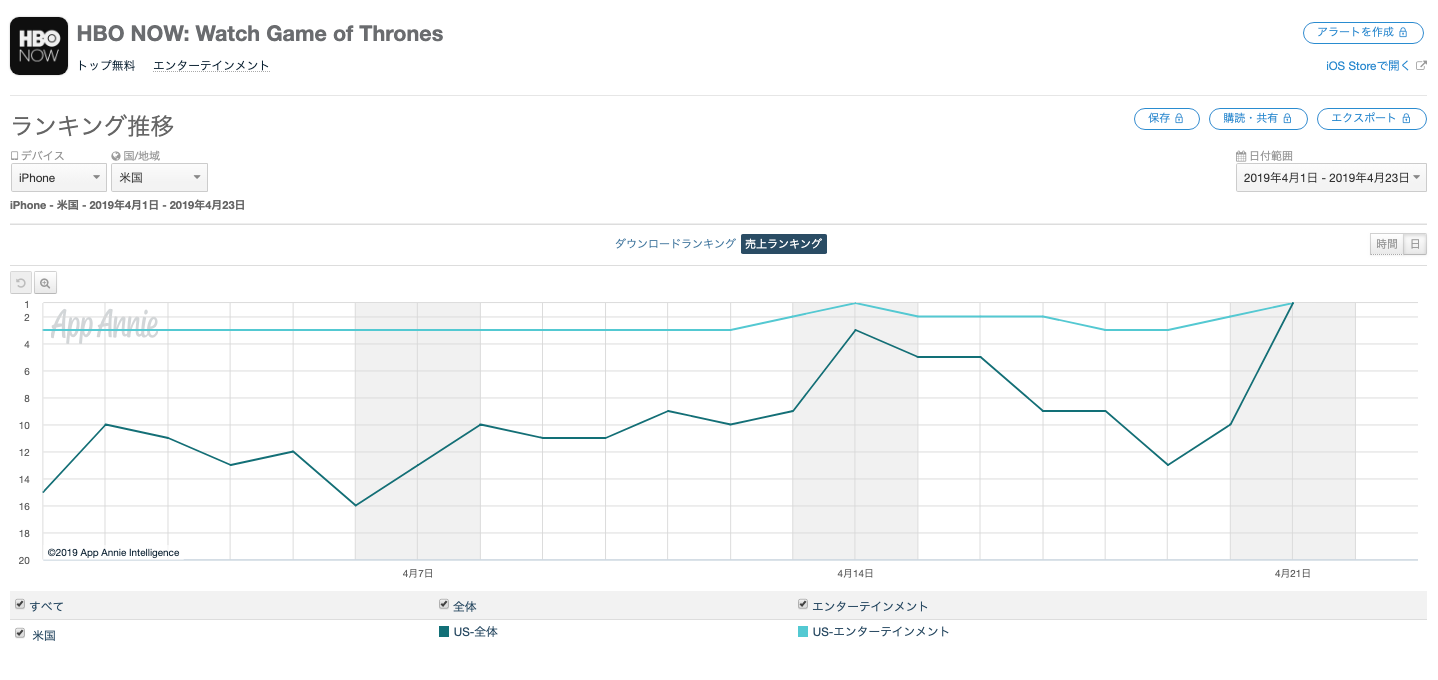Open the iPhone device dropdown
Viewport: 1438px width, 680px height.
click(58, 177)
